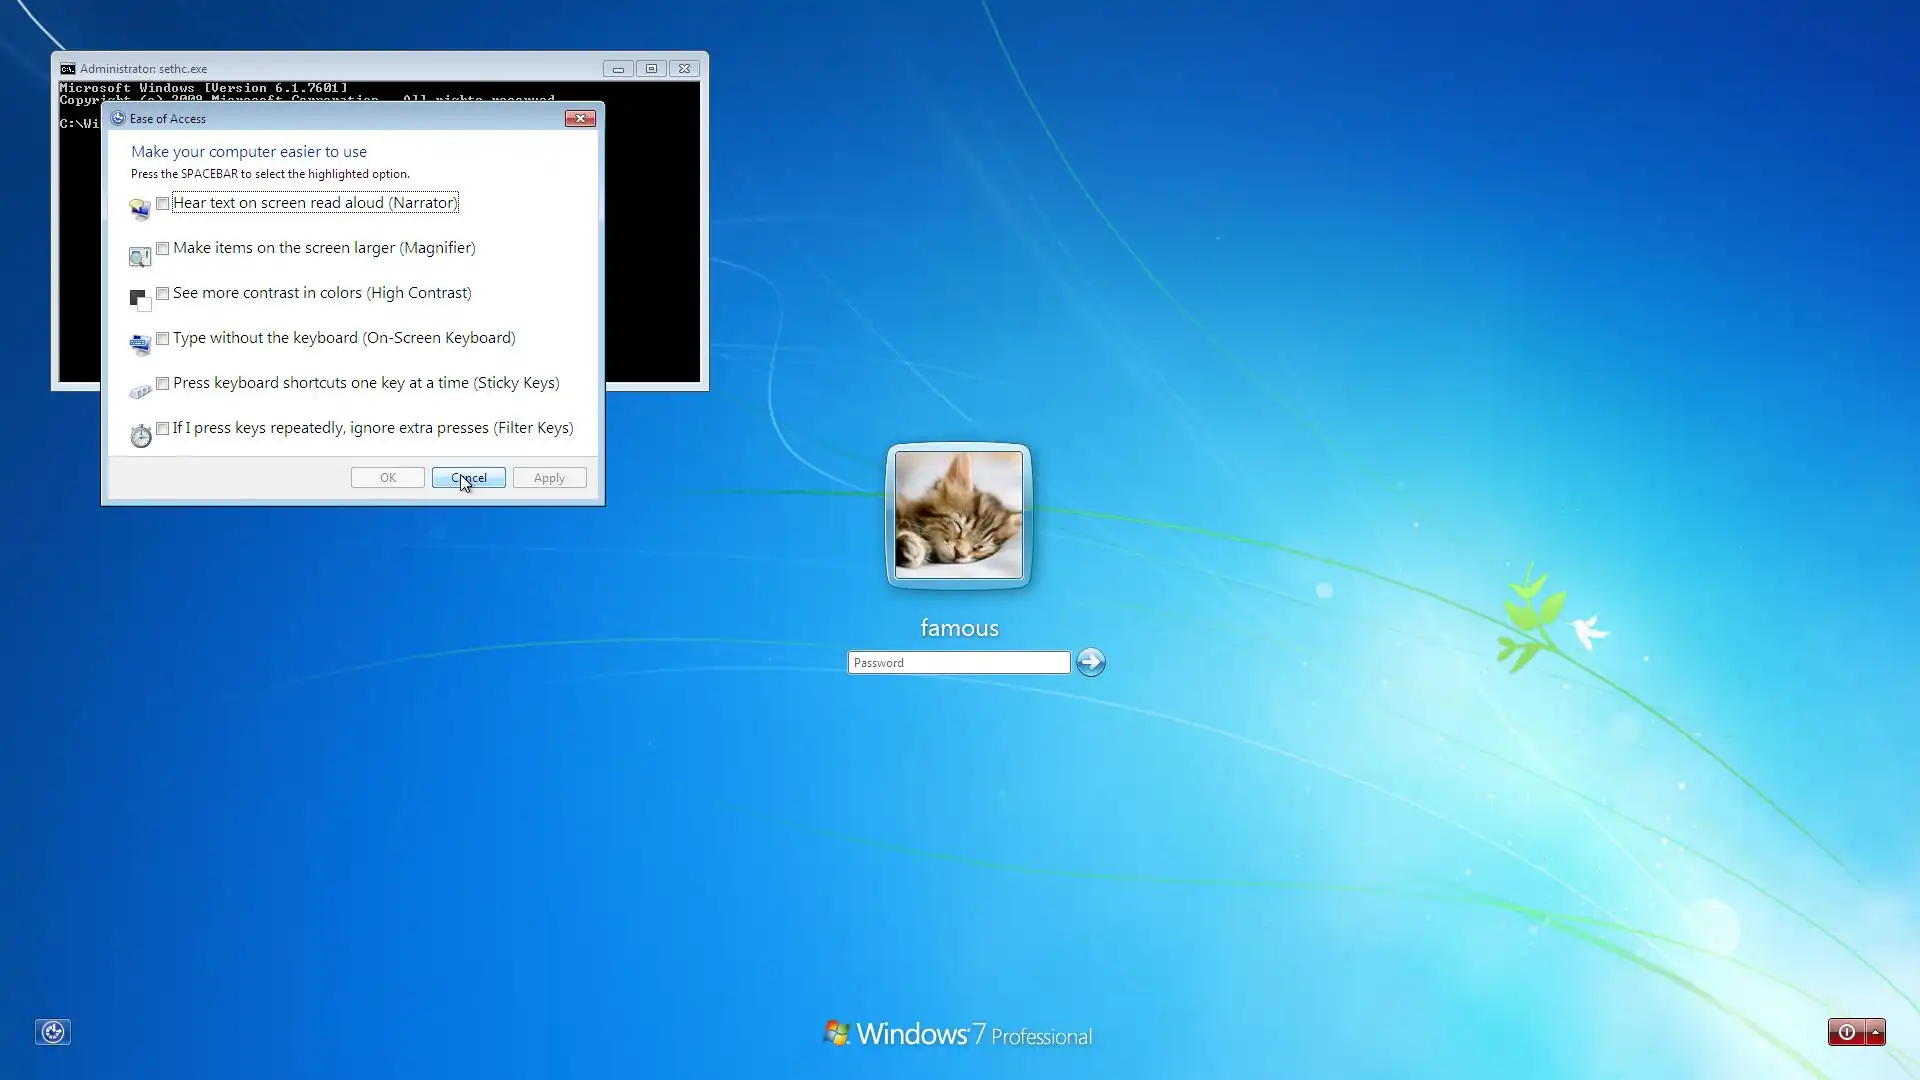Select the famous user kitten picture
This screenshot has width=1920, height=1080.
point(958,514)
